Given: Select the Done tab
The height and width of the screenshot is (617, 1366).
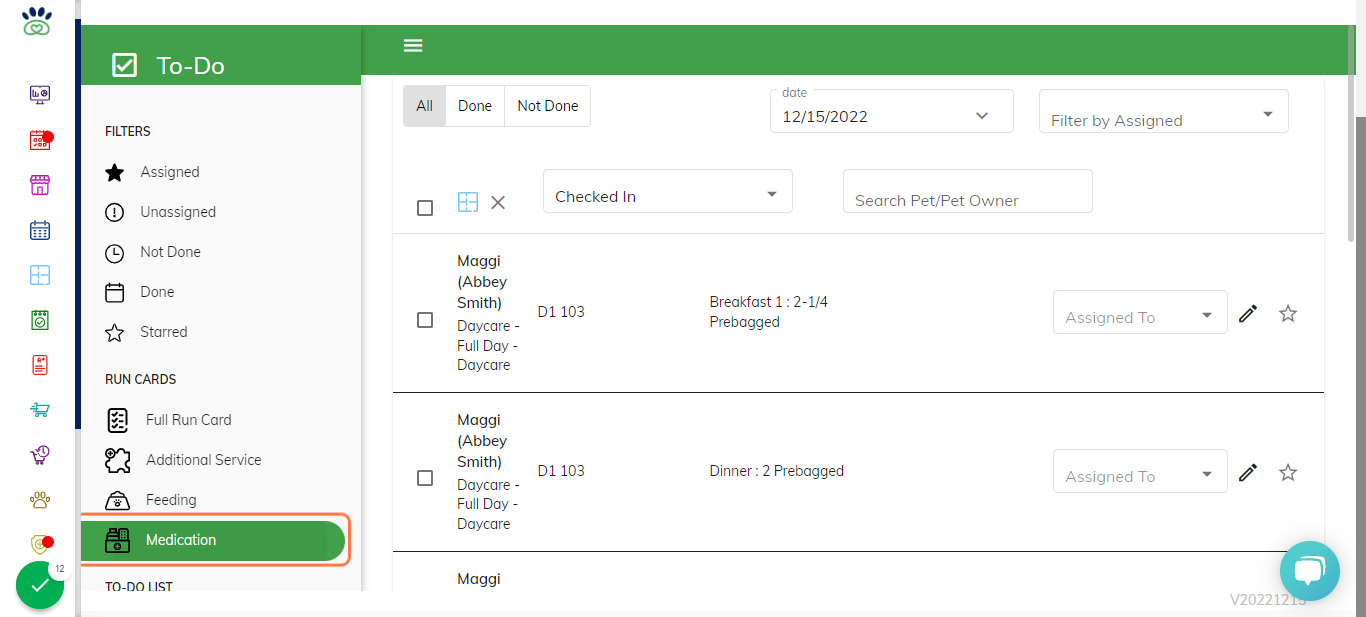Looking at the screenshot, I should pos(475,106).
